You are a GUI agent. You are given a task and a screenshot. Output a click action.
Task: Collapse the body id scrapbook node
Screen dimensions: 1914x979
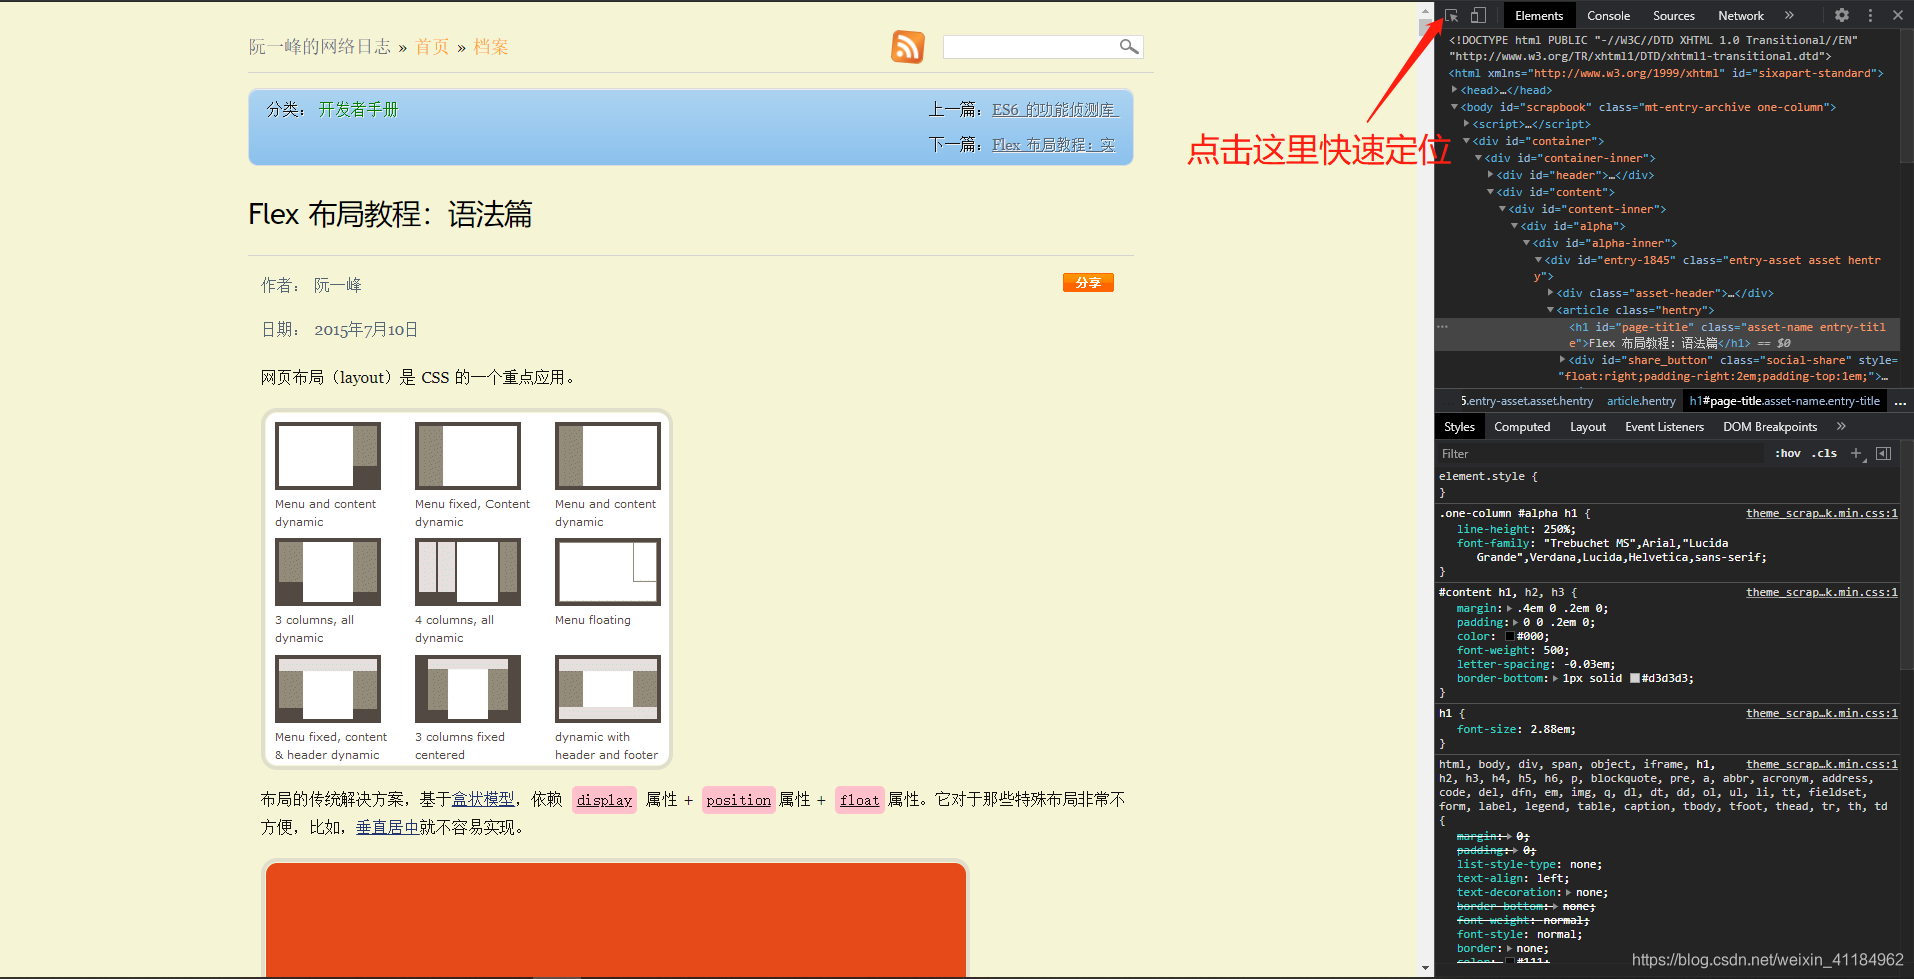click(x=1455, y=107)
